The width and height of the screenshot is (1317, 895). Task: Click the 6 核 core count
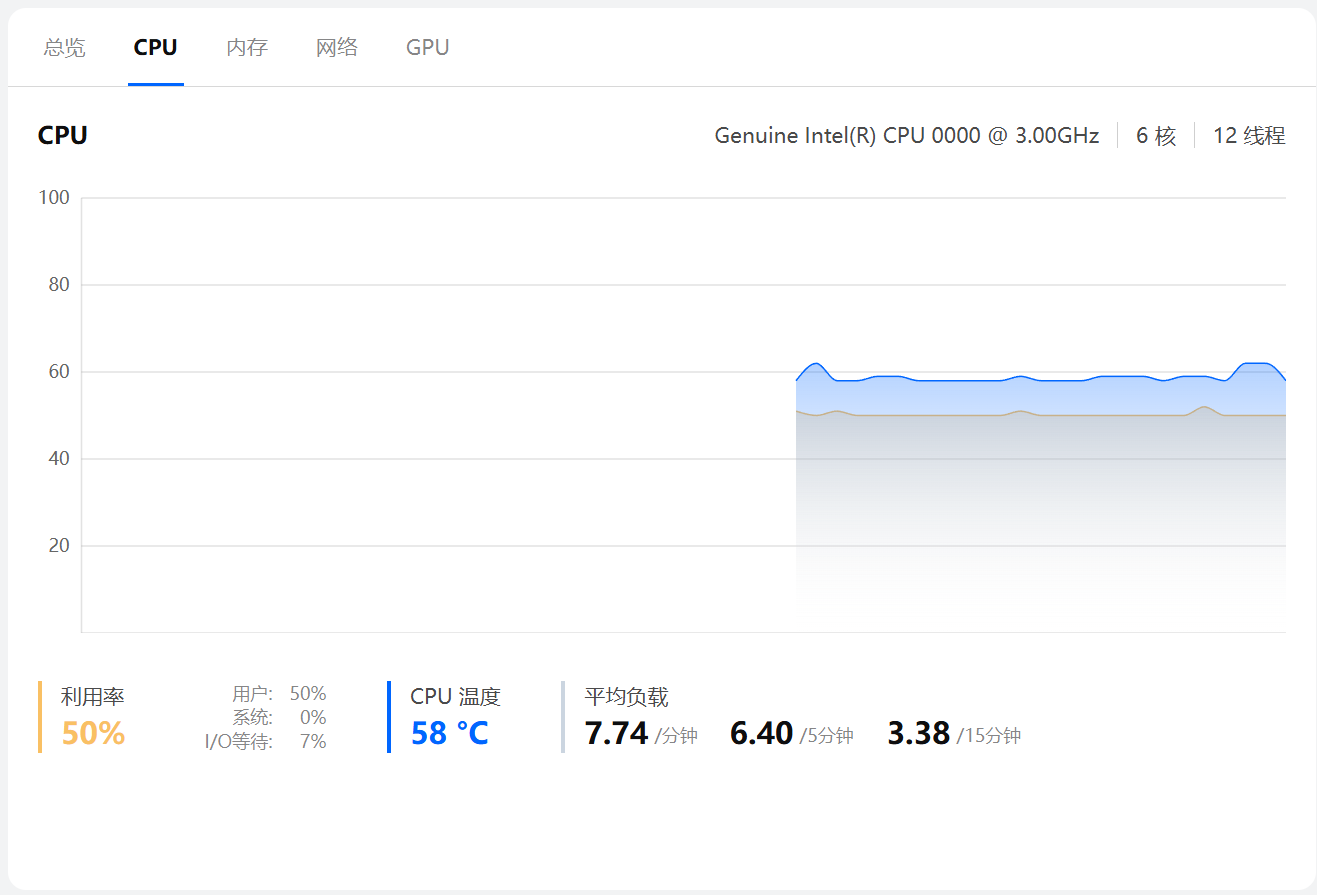(1156, 136)
